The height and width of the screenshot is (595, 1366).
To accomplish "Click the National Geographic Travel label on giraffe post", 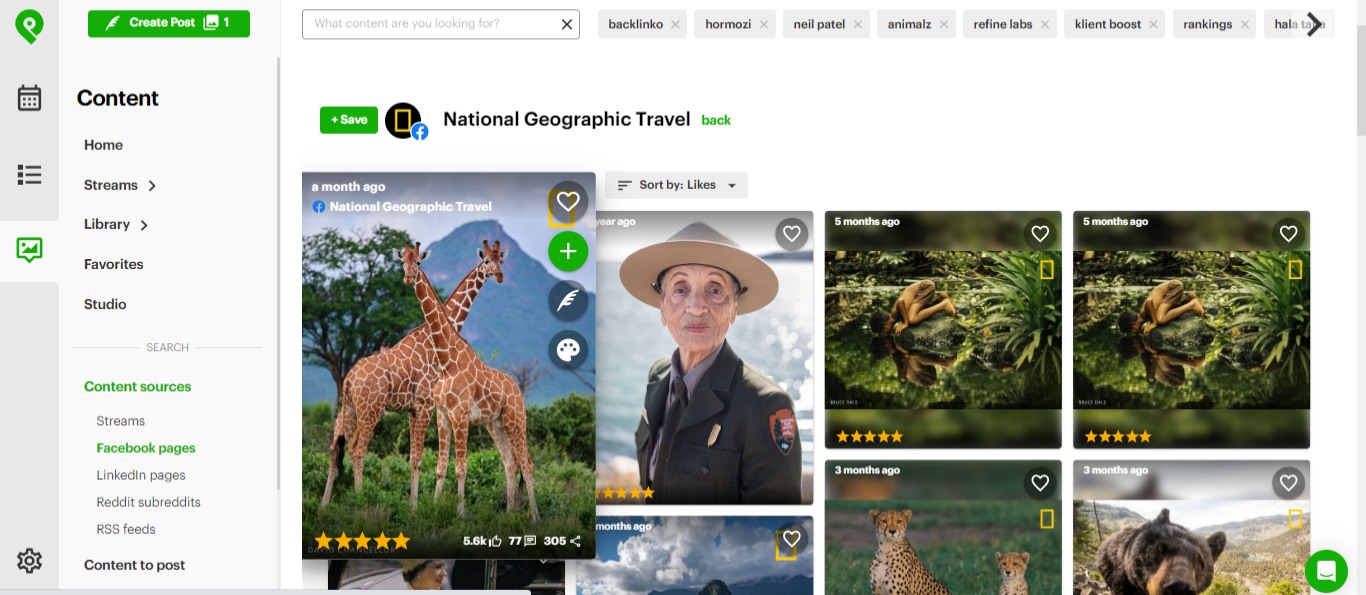I will 411,207.
